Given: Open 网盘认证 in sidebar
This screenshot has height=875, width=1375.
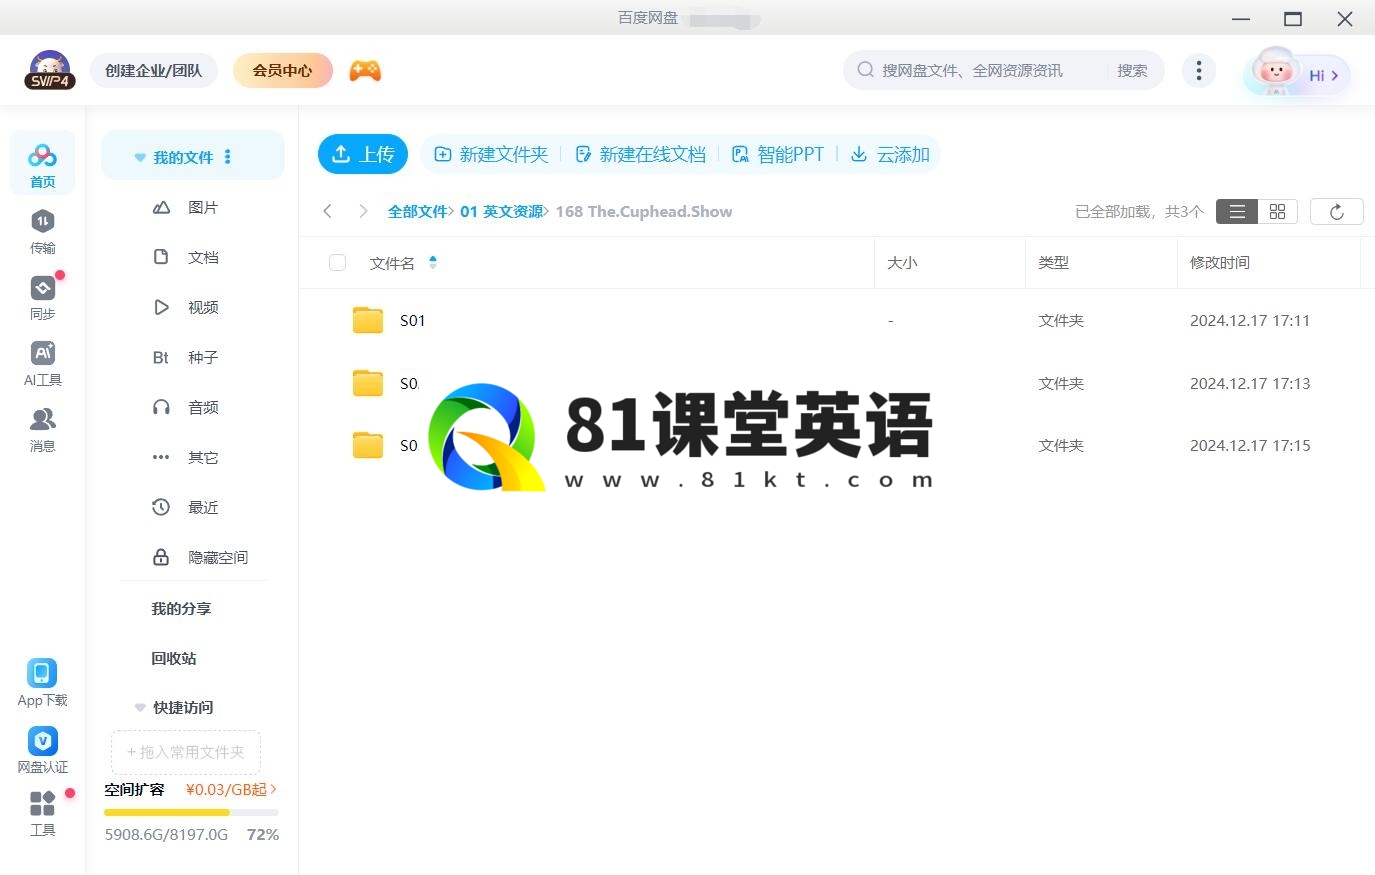Looking at the screenshot, I should coord(42,750).
